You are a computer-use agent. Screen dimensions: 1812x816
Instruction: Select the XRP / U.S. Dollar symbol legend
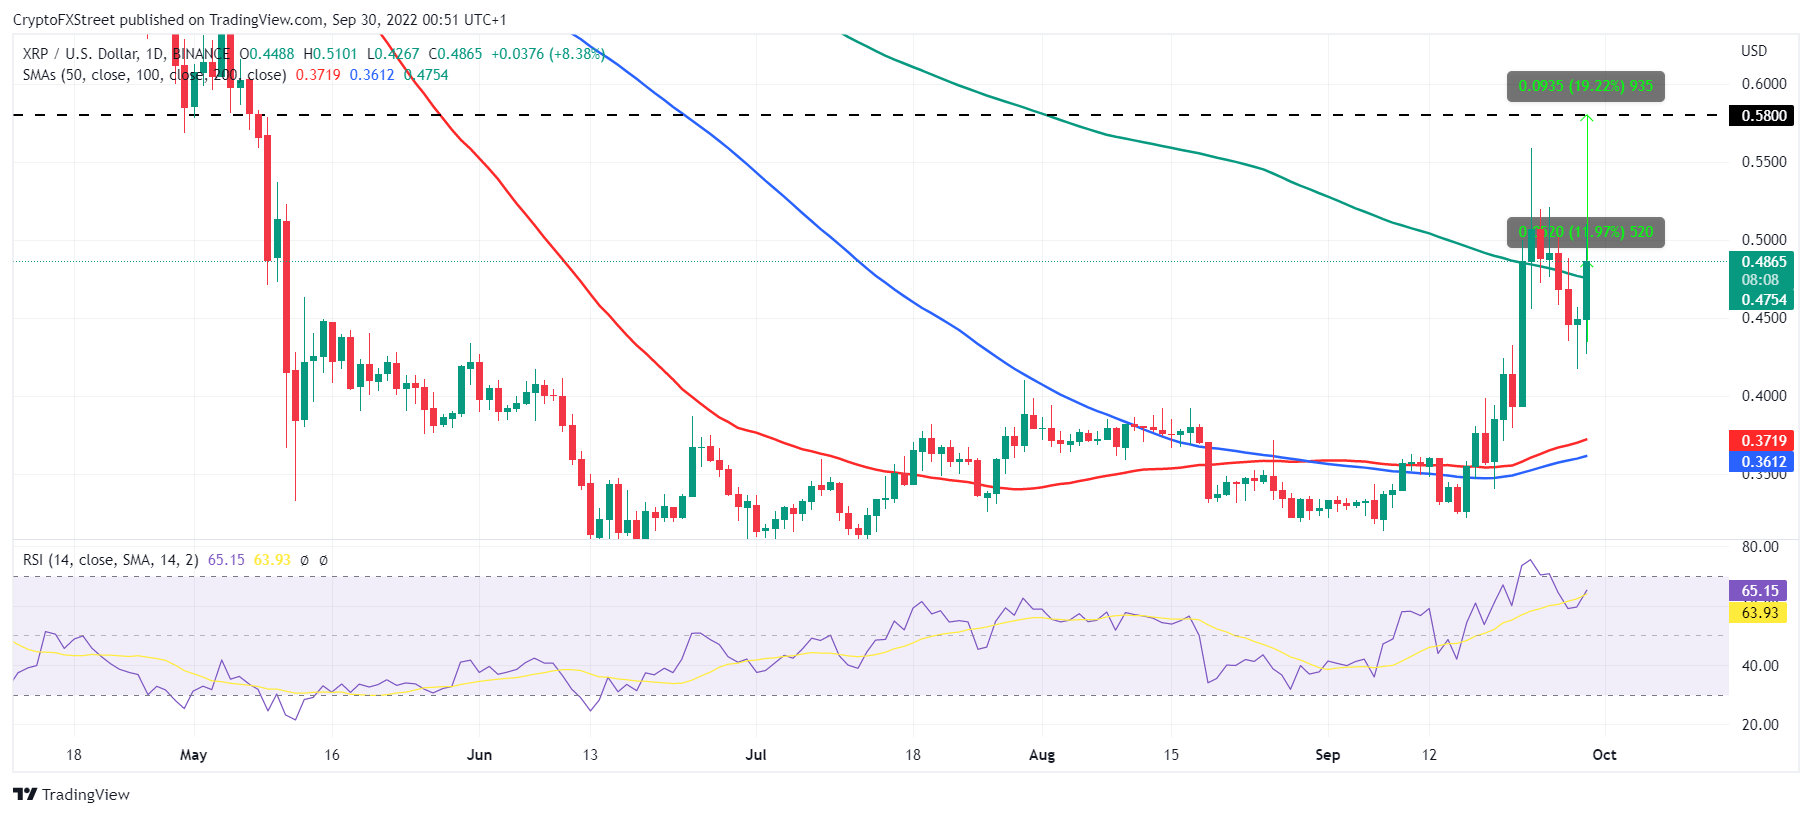127,54
